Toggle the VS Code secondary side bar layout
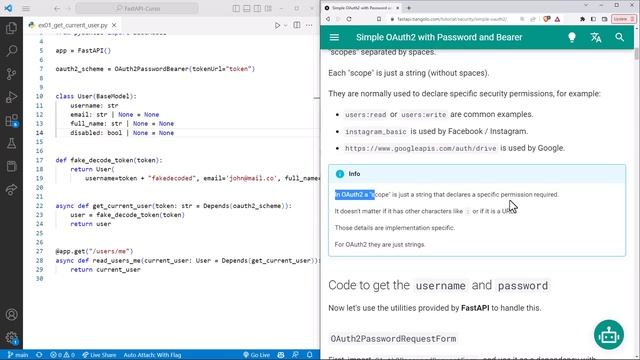The width and height of the screenshot is (640, 360). [257, 8]
